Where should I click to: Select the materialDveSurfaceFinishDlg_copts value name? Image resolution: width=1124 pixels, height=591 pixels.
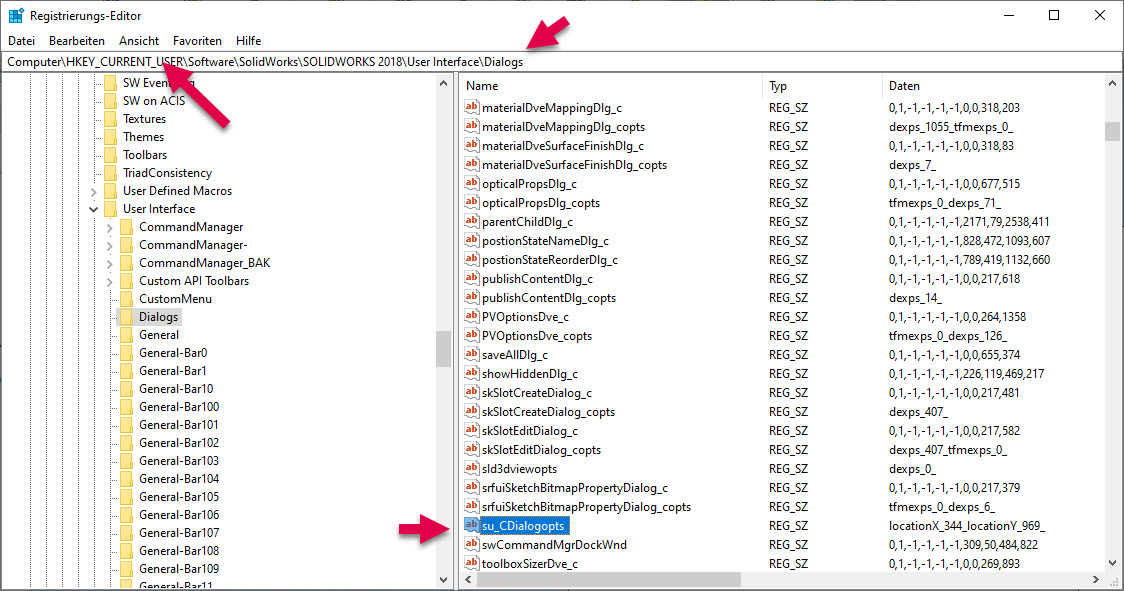574,165
